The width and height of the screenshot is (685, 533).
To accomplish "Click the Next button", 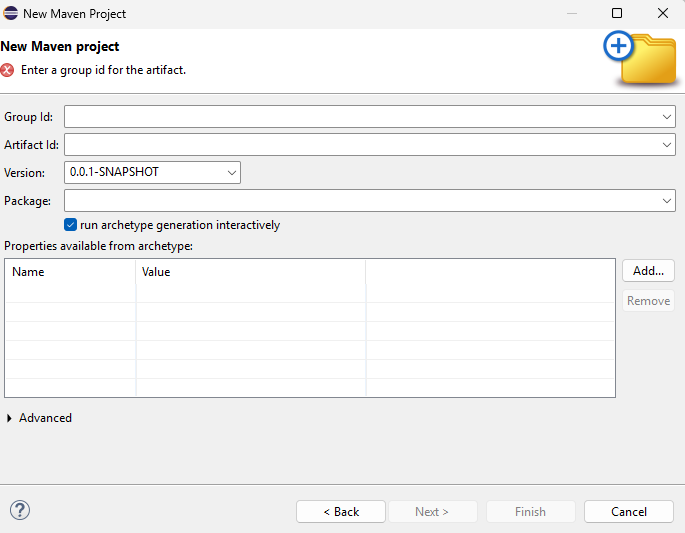I will [x=432, y=512].
